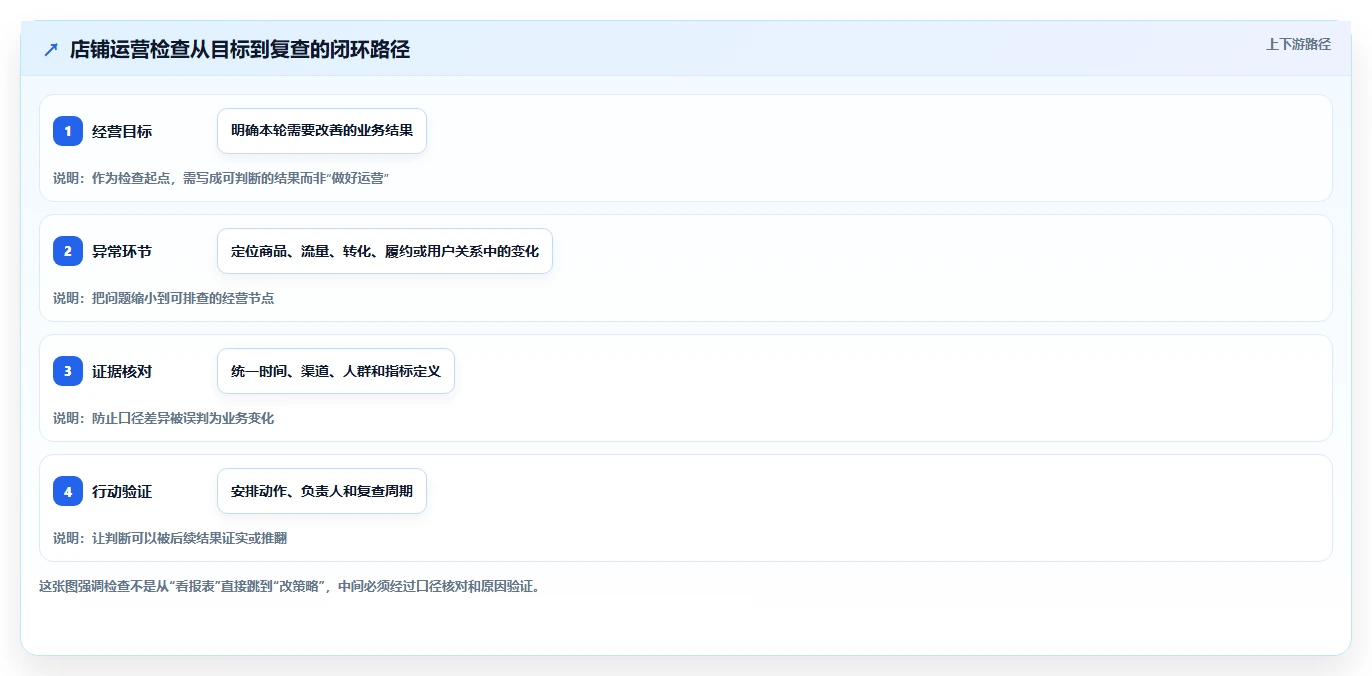Click the step 4 number badge
Screen dimensions: 1372x676
point(68,491)
